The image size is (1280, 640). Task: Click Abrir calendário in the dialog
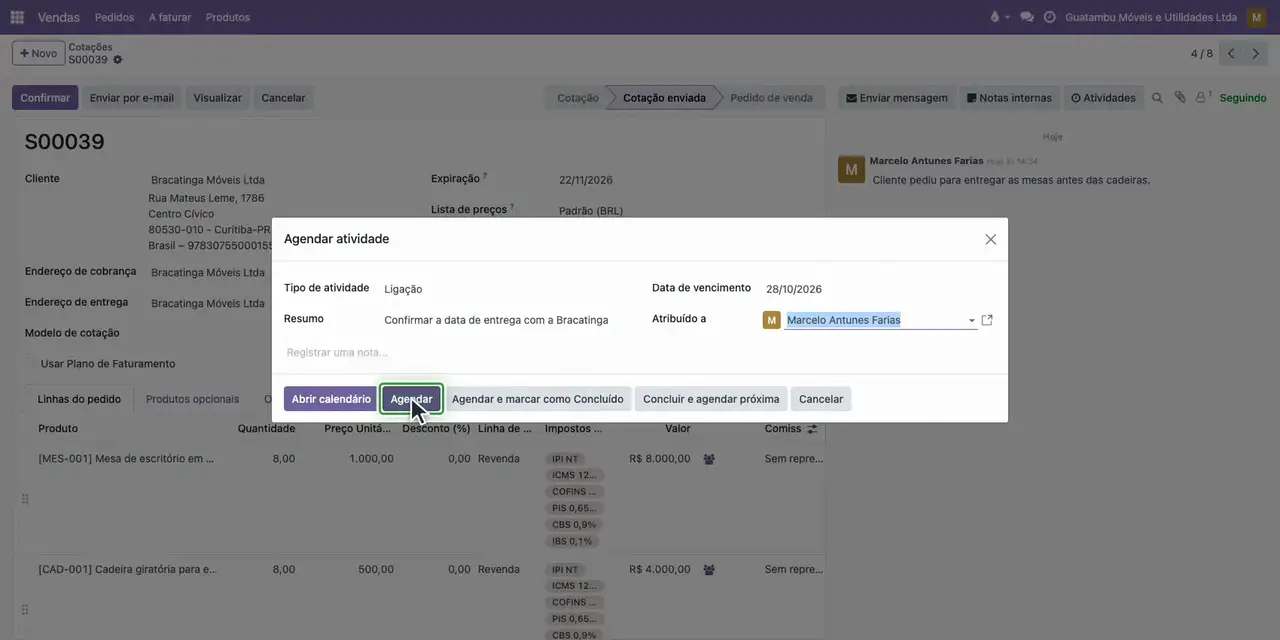point(331,399)
